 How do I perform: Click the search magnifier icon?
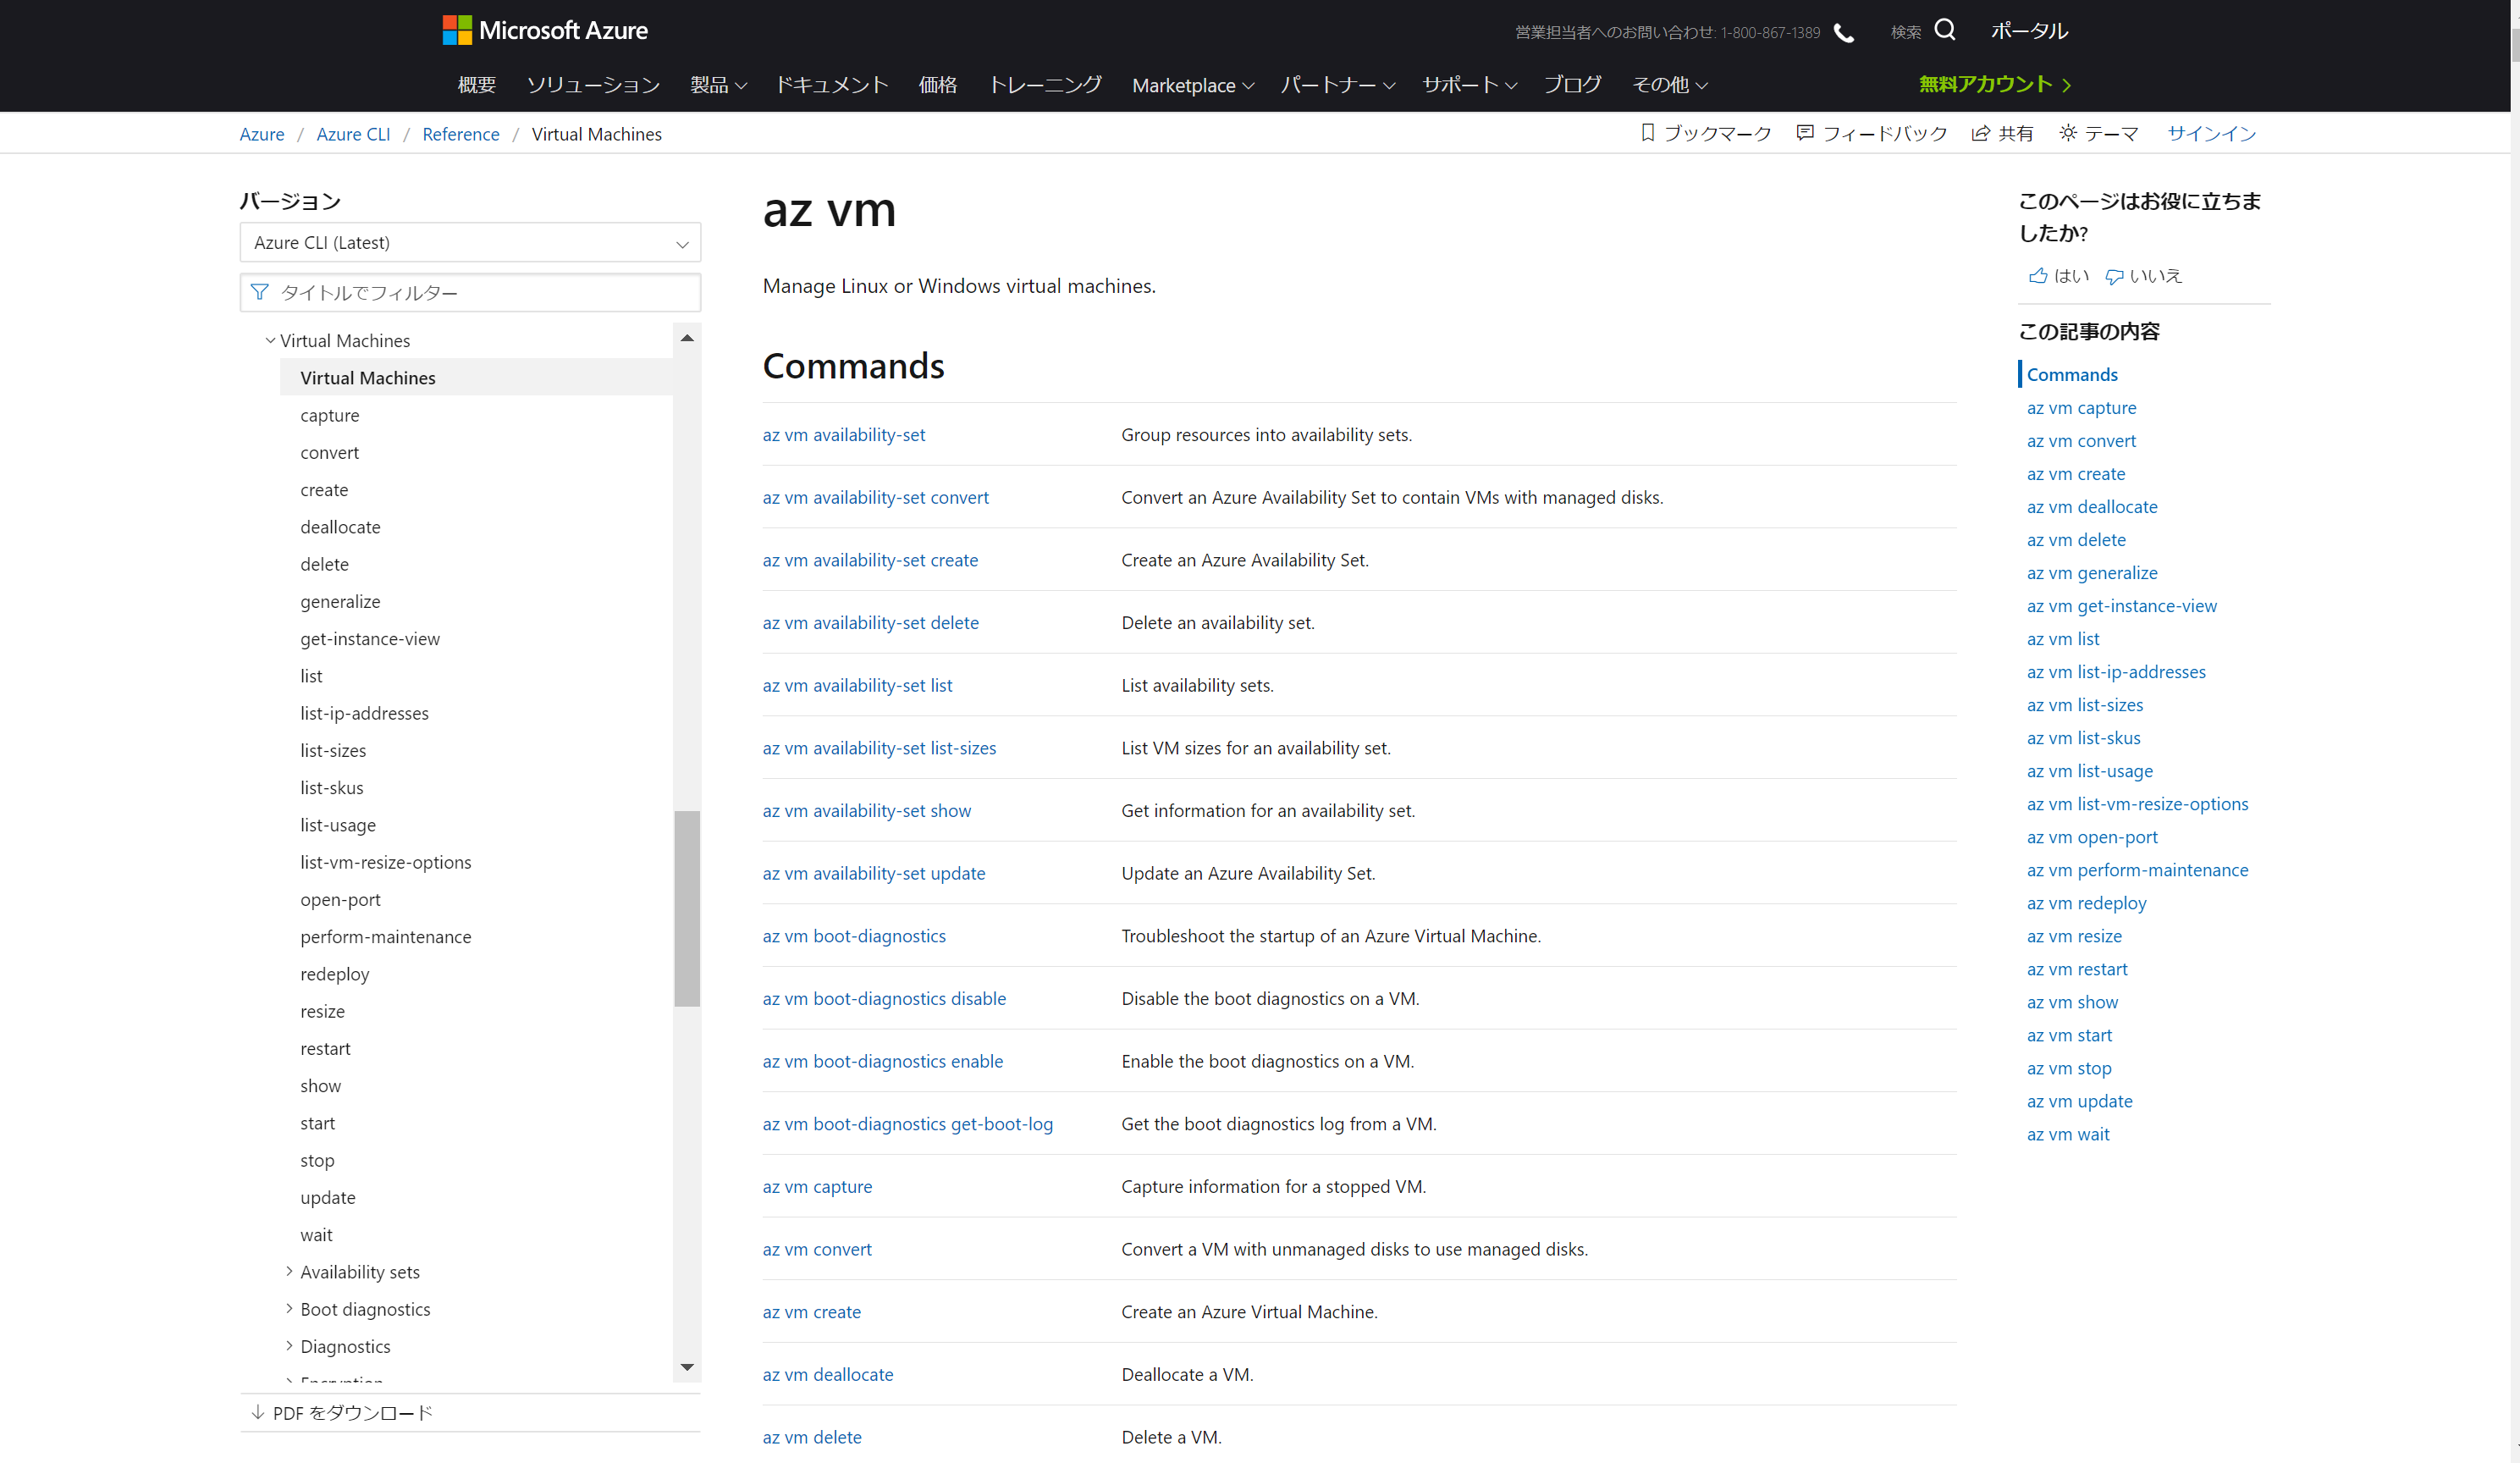[x=1944, y=30]
